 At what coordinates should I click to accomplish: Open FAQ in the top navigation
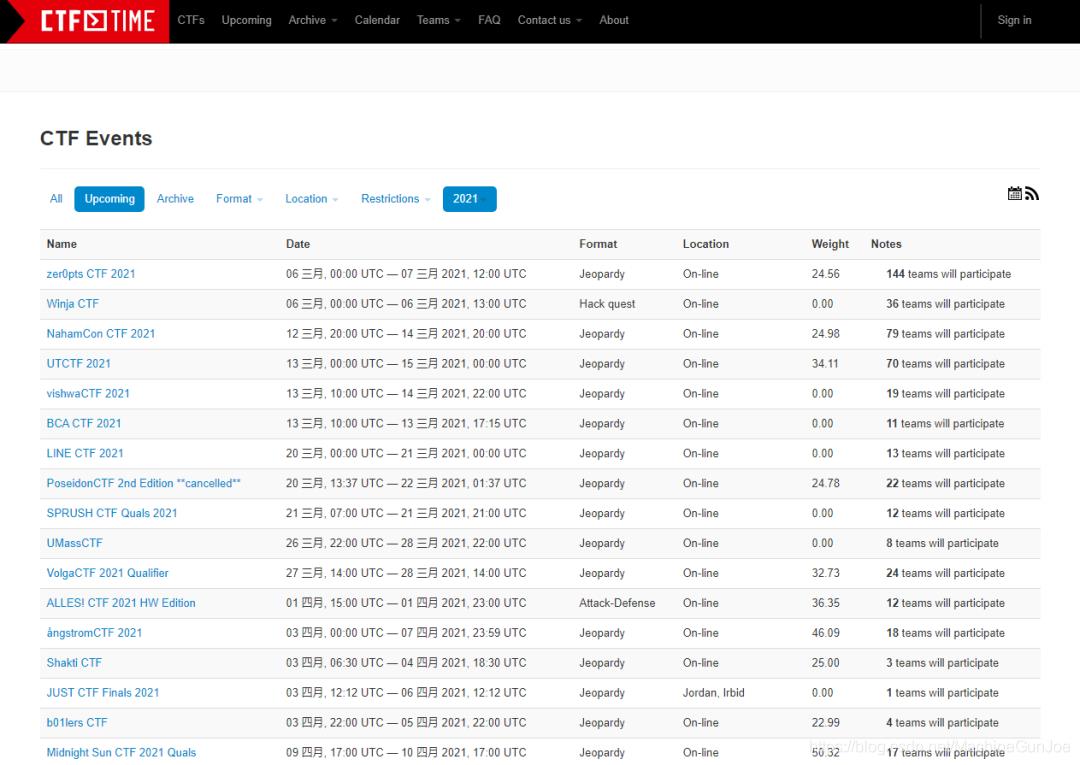click(489, 20)
